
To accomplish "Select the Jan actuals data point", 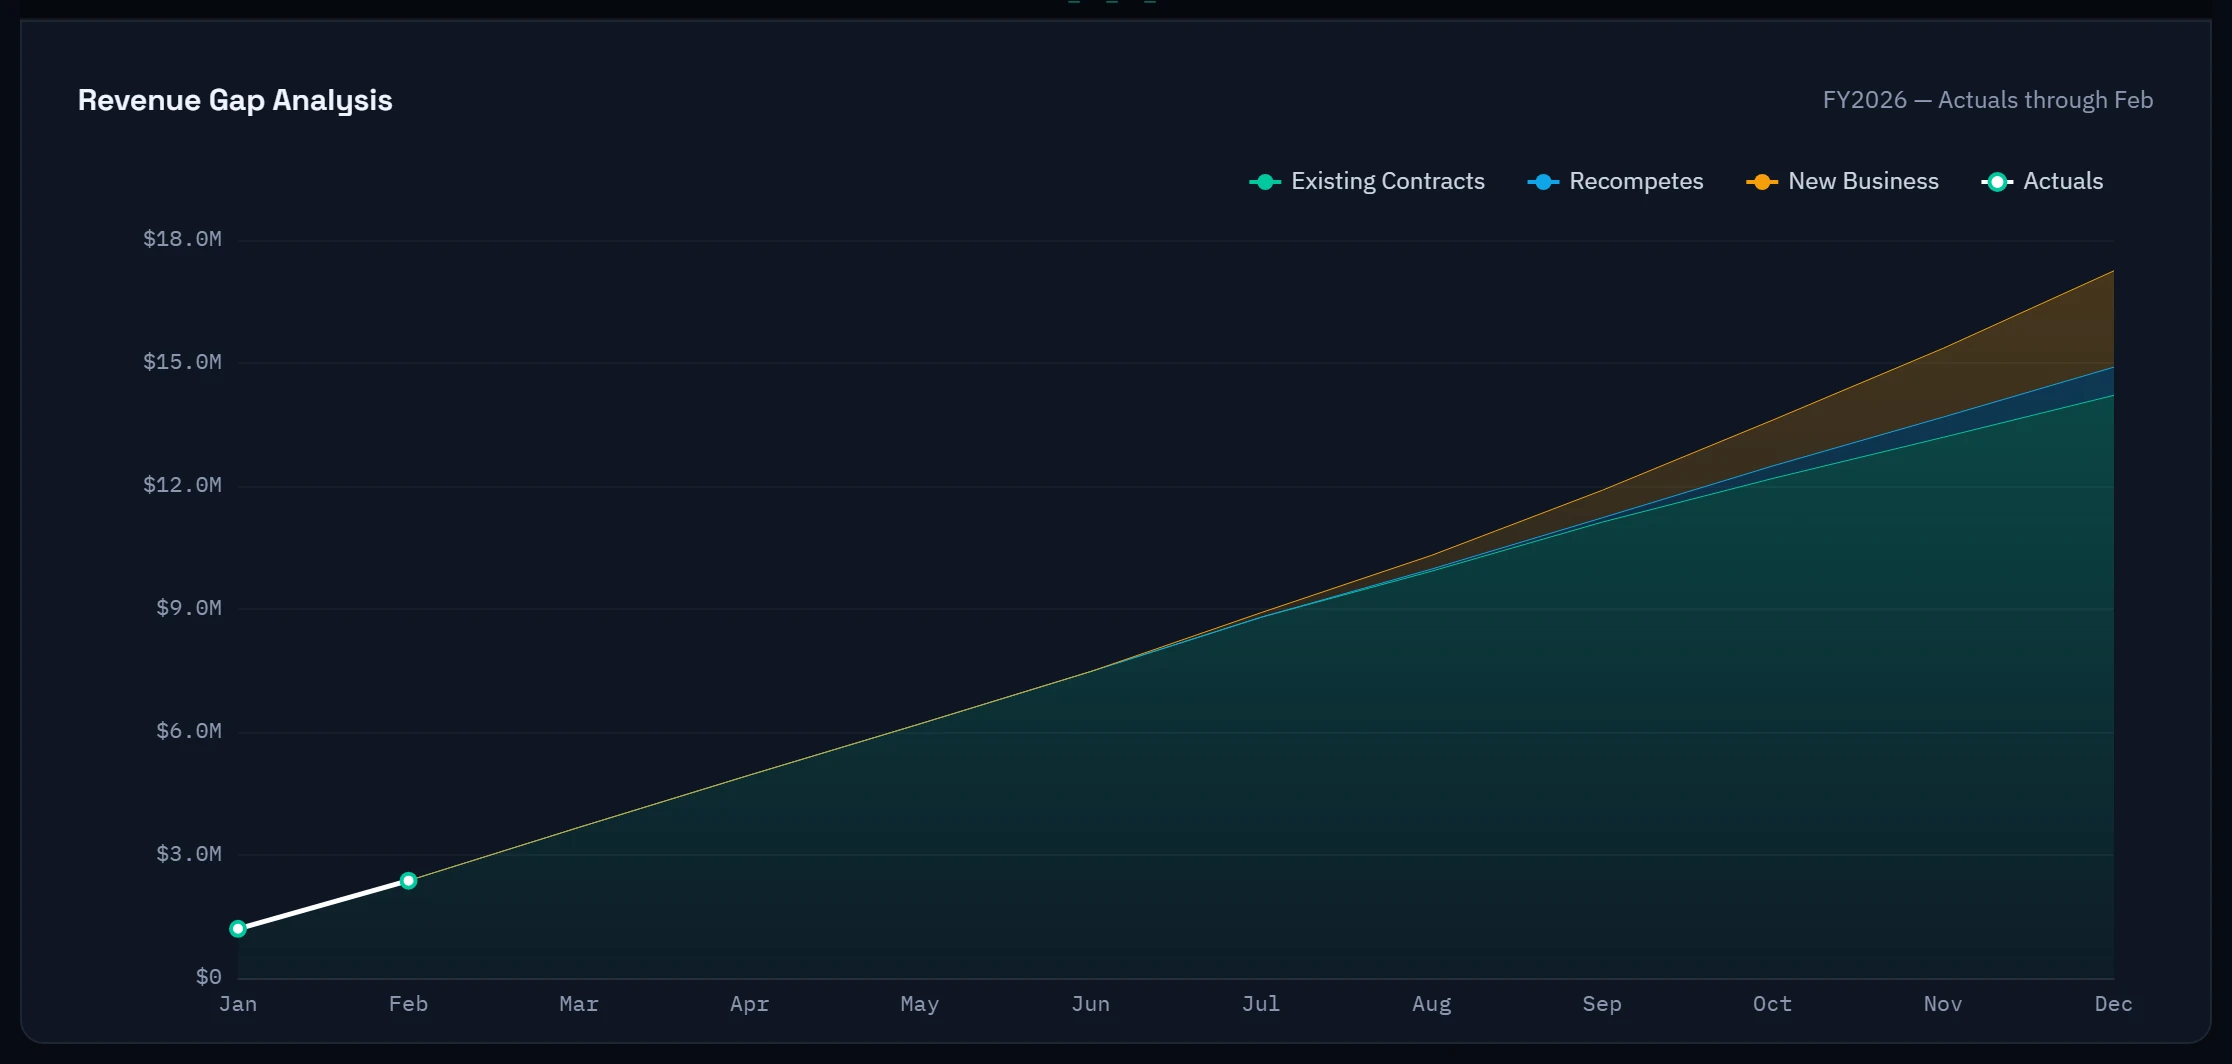I will [238, 929].
